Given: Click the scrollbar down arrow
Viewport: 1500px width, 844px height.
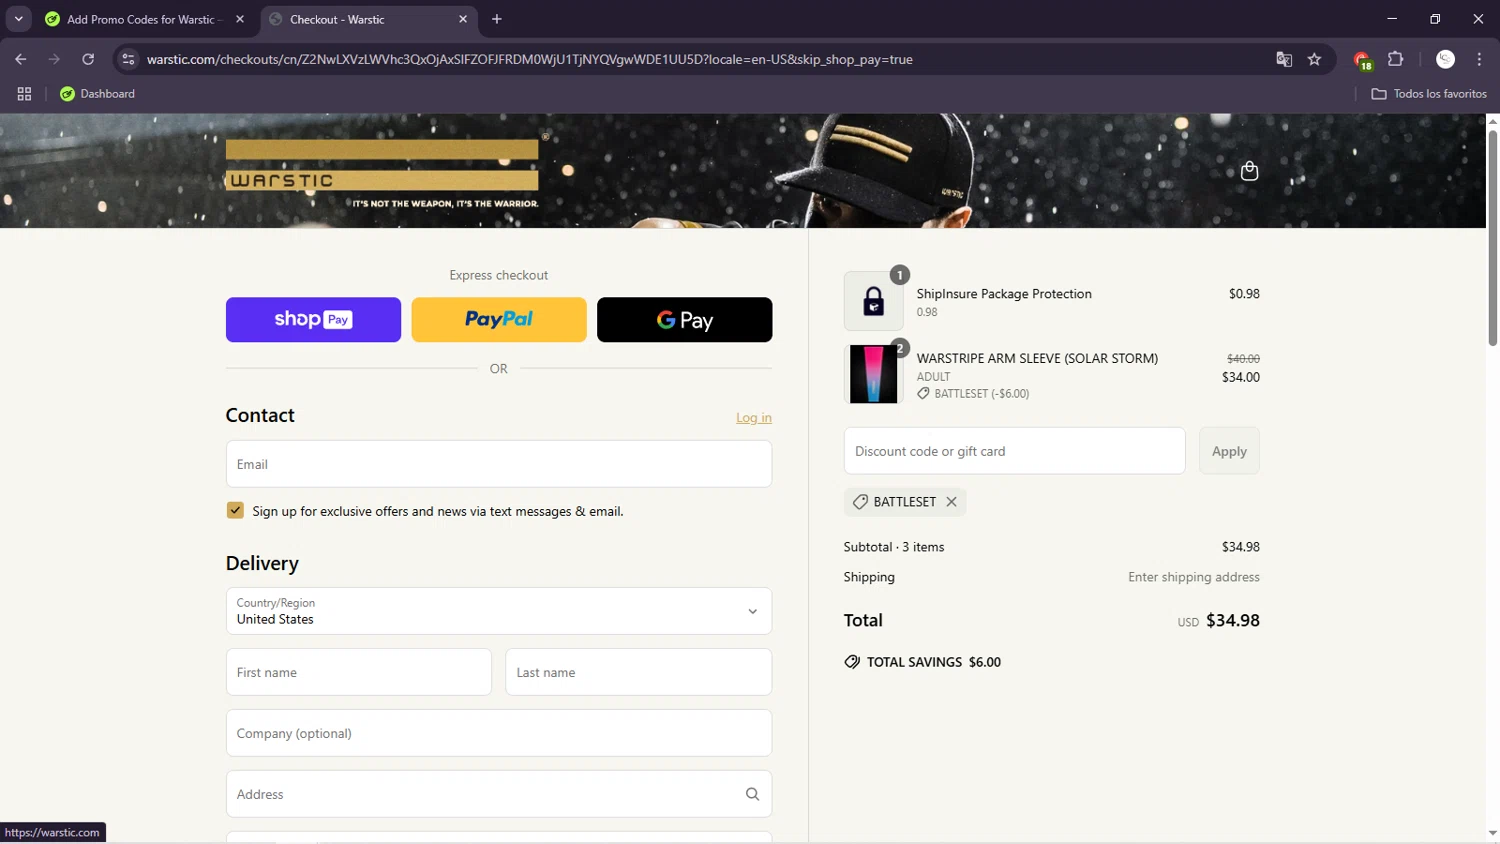Looking at the screenshot, I should pyautogui.click(x=1492, y=833).
